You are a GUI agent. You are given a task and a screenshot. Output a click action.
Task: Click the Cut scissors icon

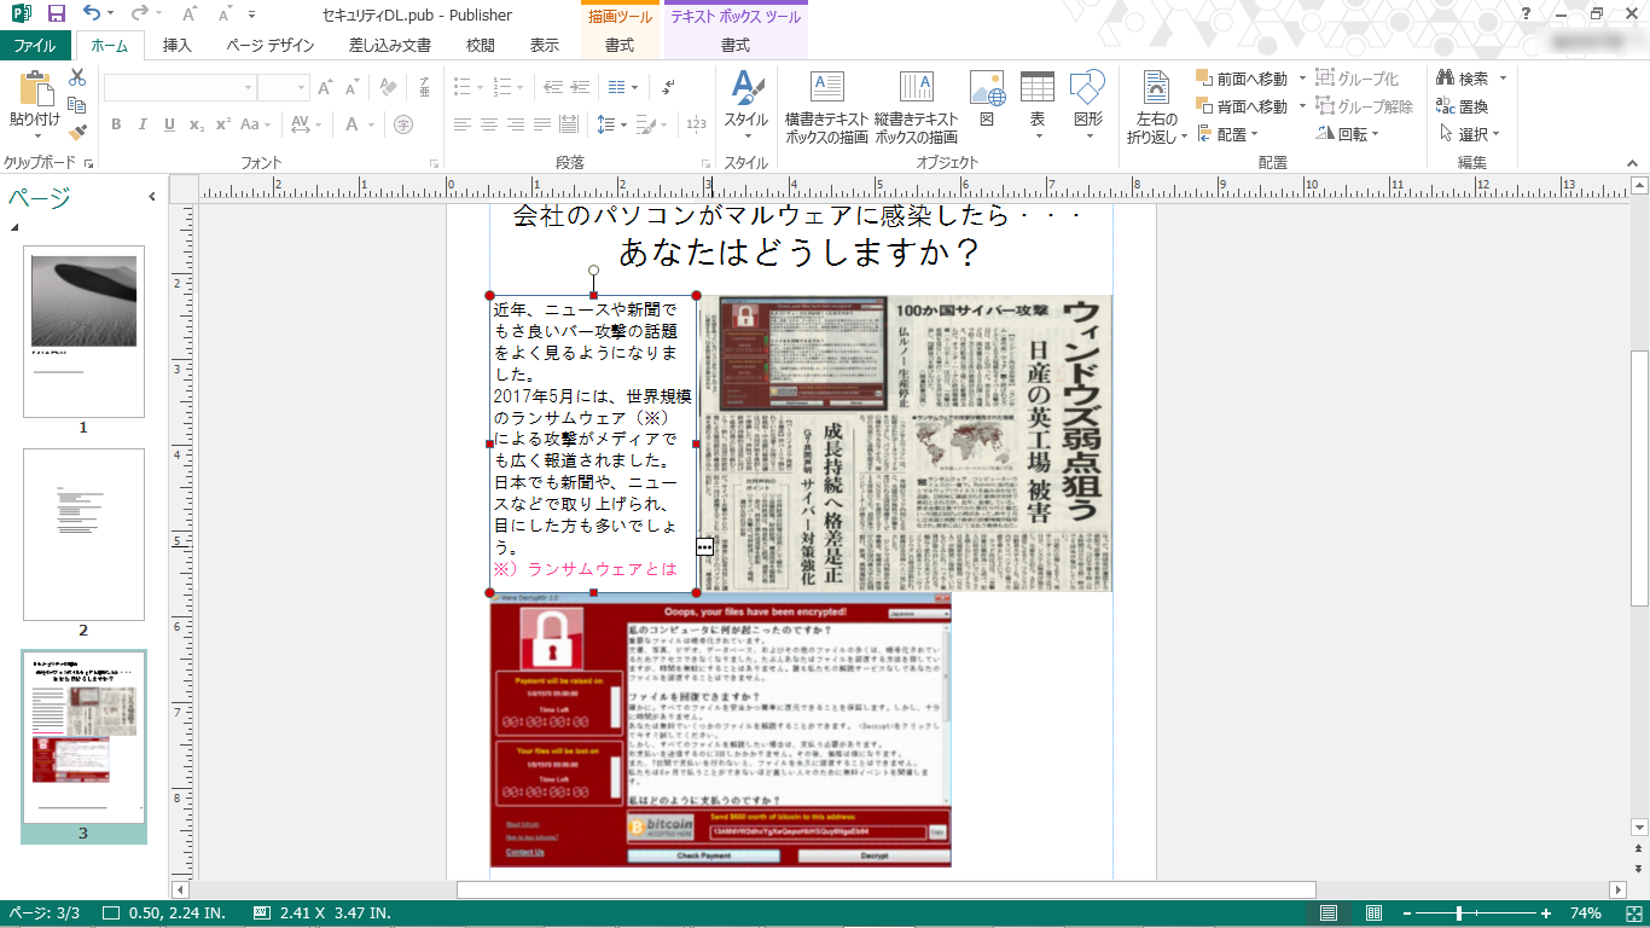[x=77, y=78]
